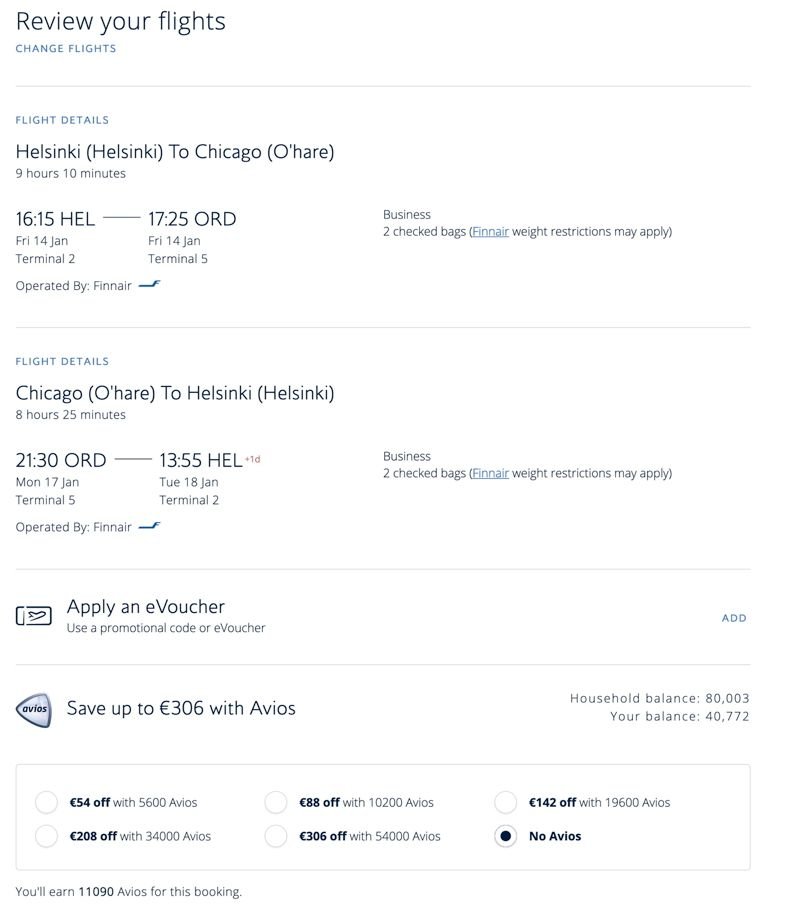The height and width of the screenshot is (906, 785).
Task: Click the Save up to €306 with Avios heading
Action: click(181, 708)
